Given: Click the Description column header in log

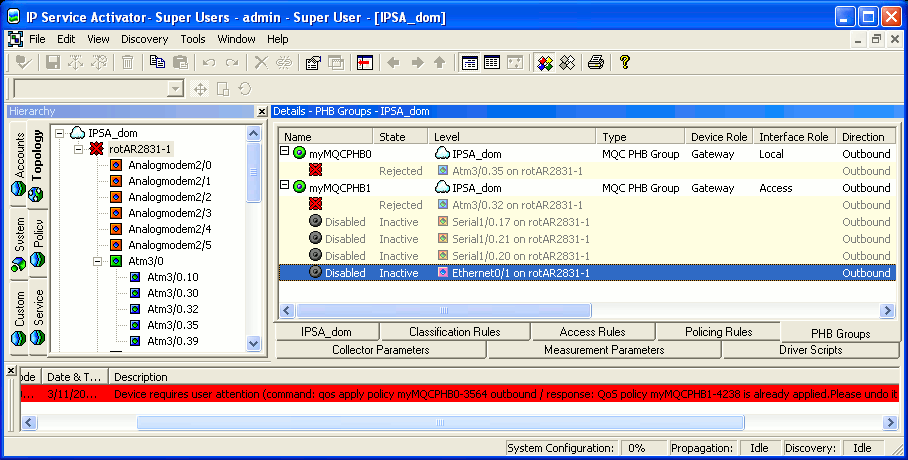Looking at the screenshot, I should 504,377.
